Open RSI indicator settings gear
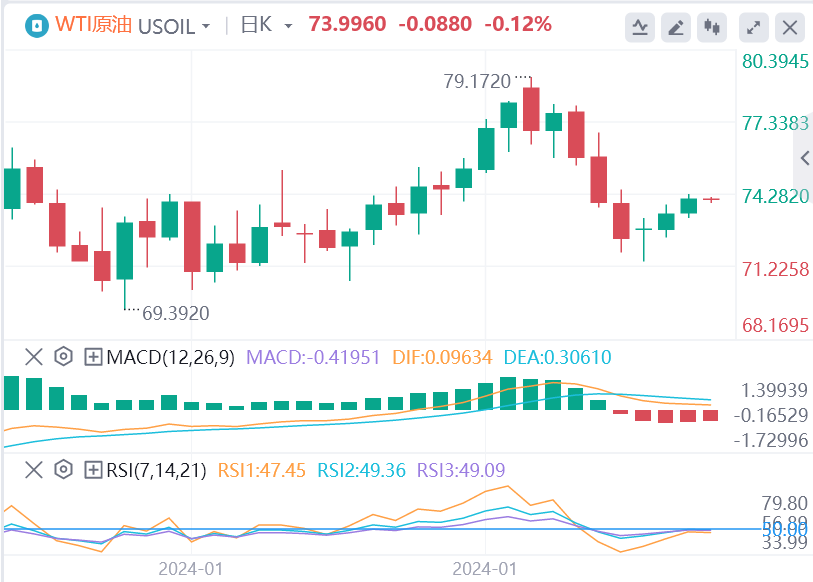The width and height of the screenshot is (813, 582). 63,469
